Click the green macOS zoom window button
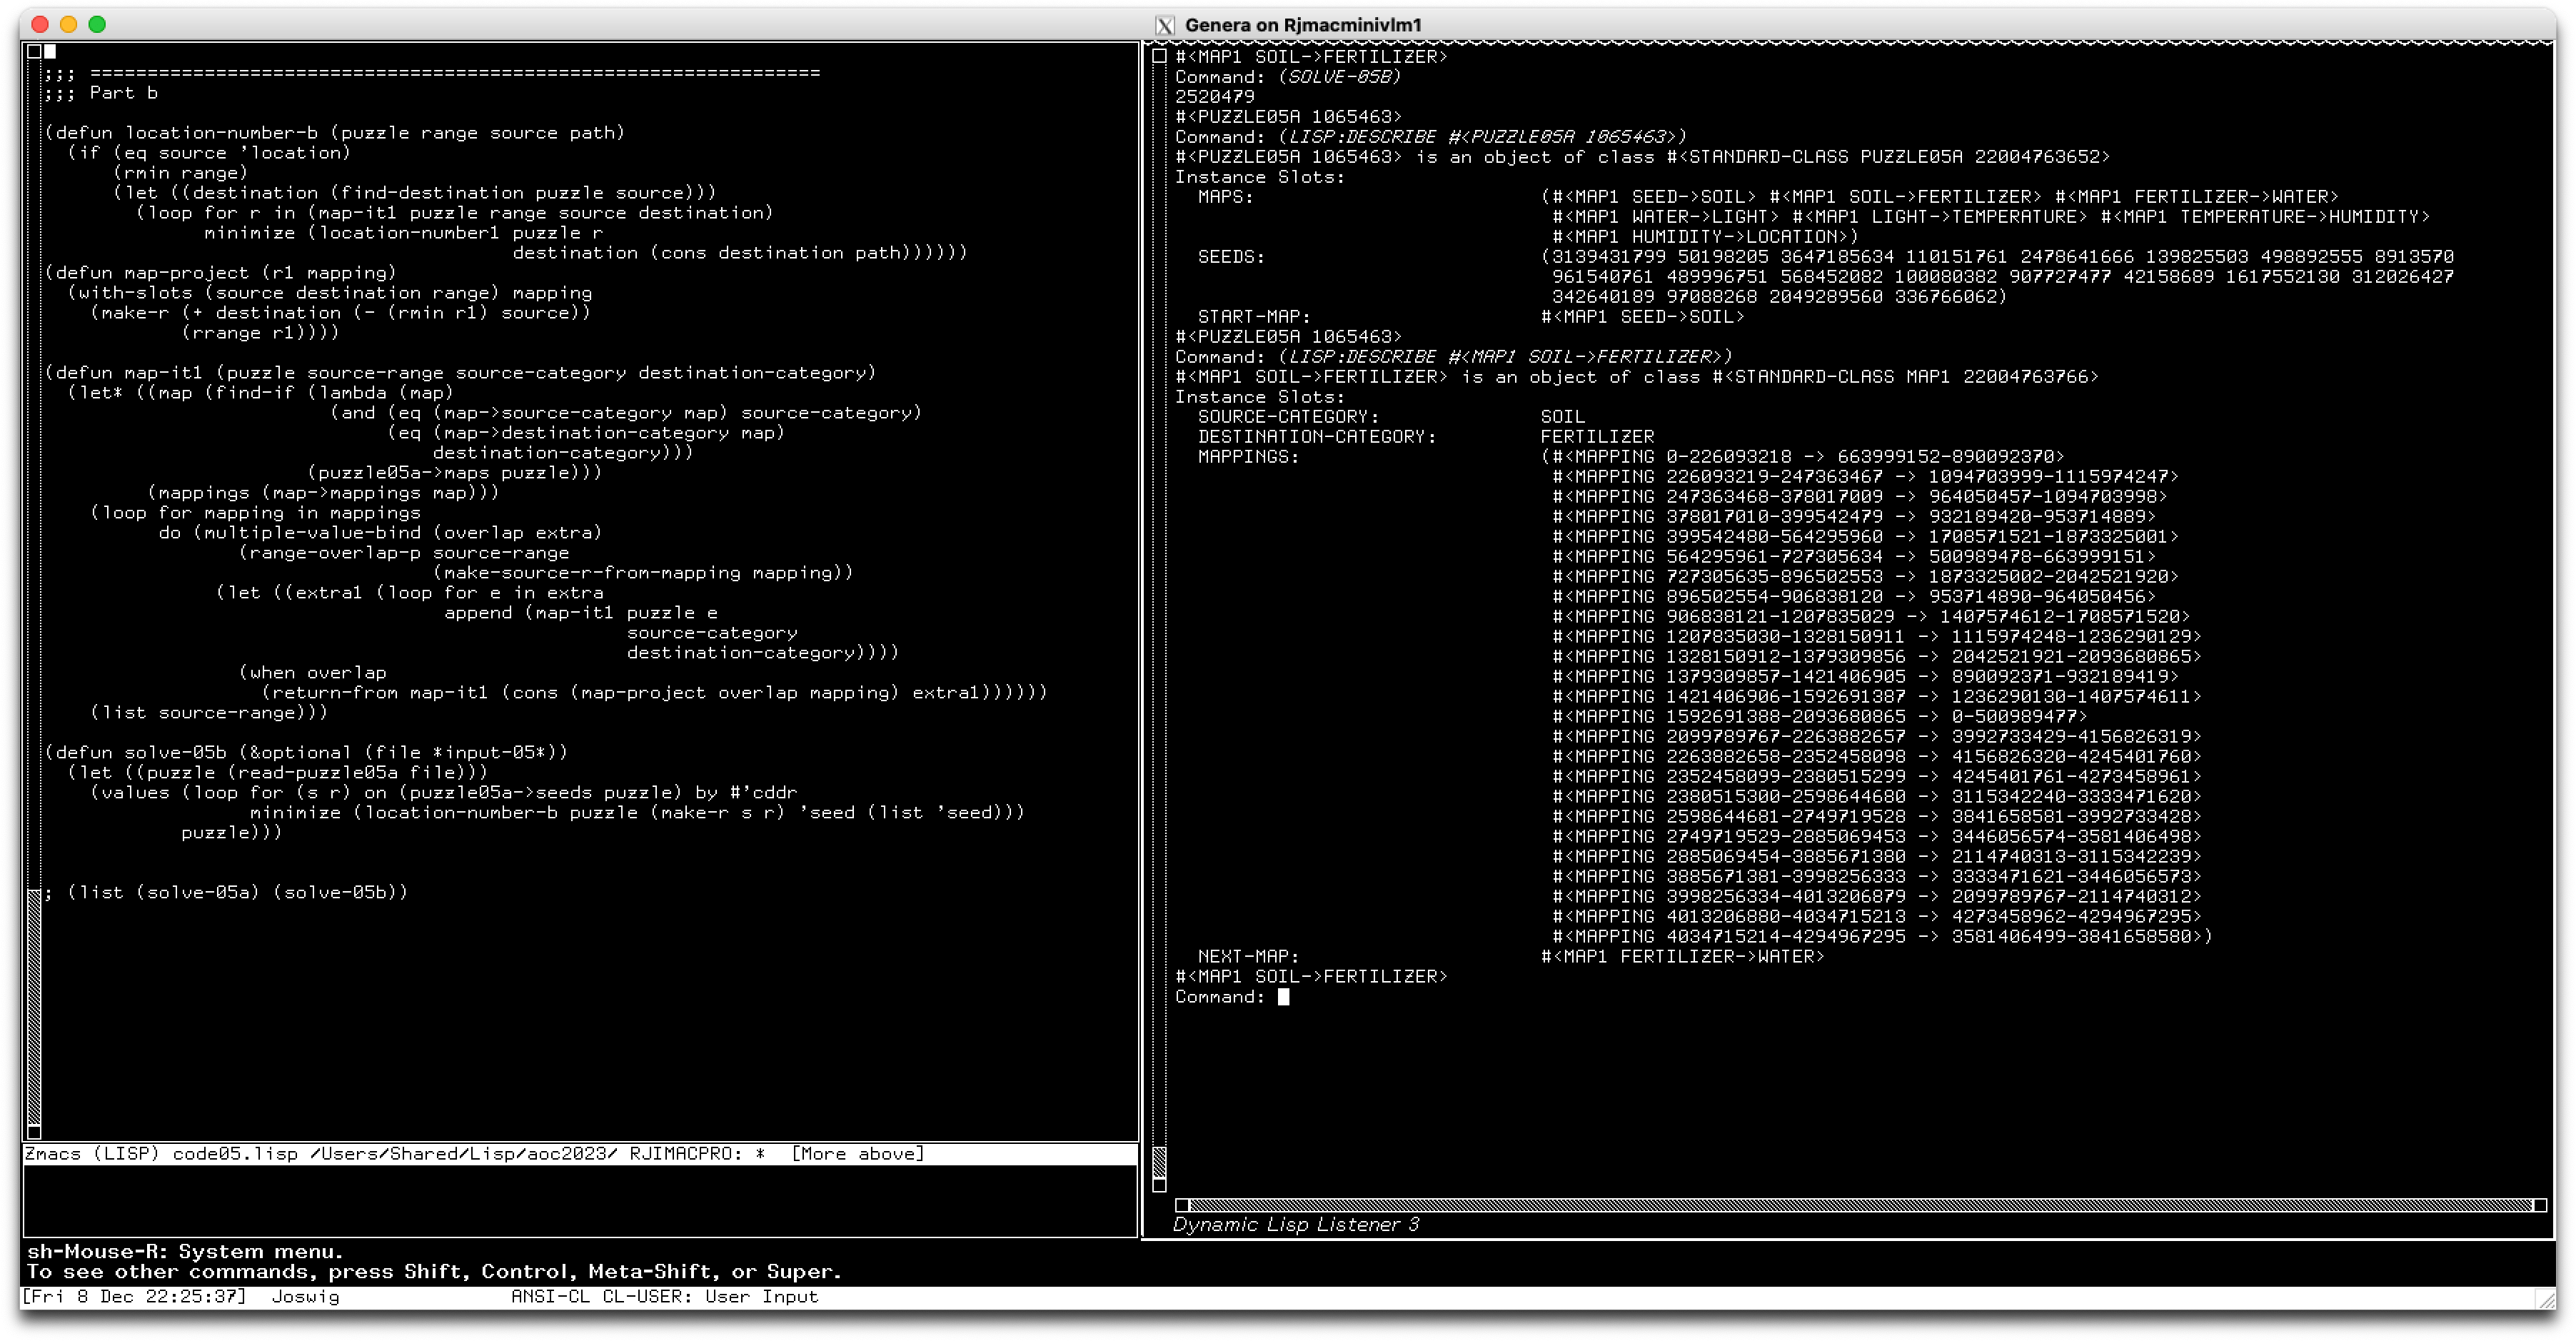 pos(97,24)
